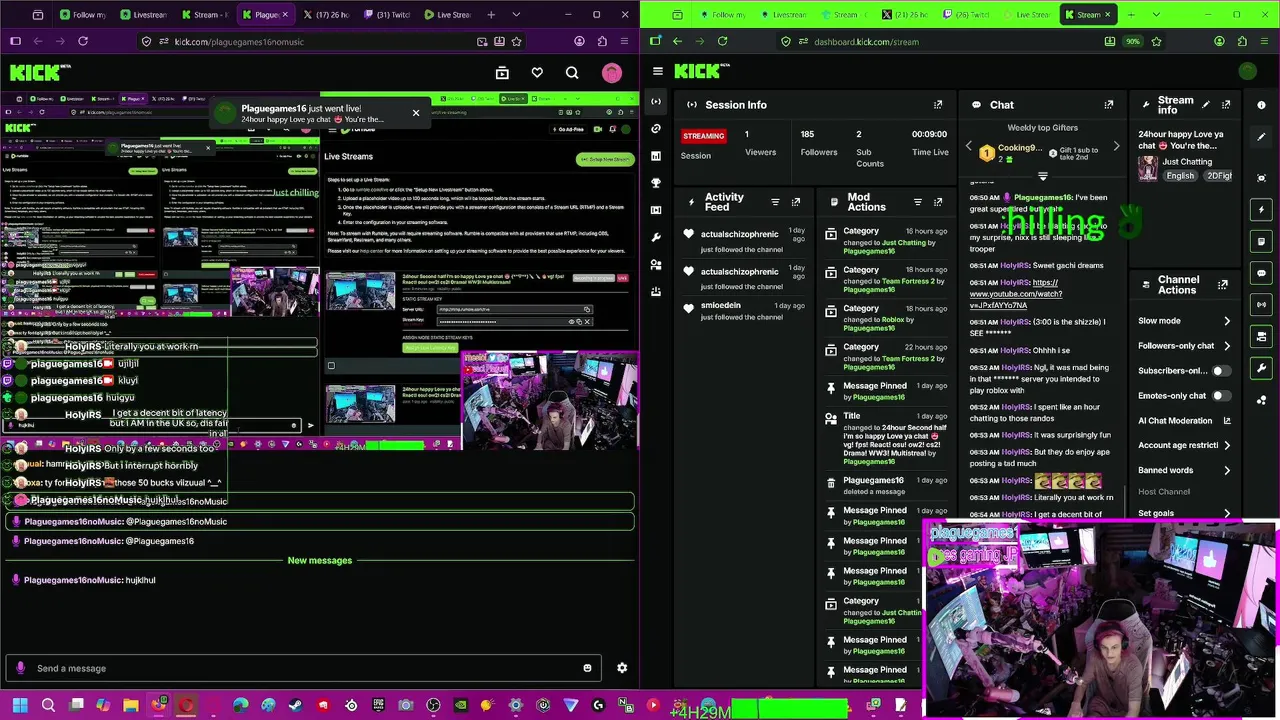Open the Kick dashboard hamburger menu
The height and width of the screenshot is (720, 1280).
[657, 71]
